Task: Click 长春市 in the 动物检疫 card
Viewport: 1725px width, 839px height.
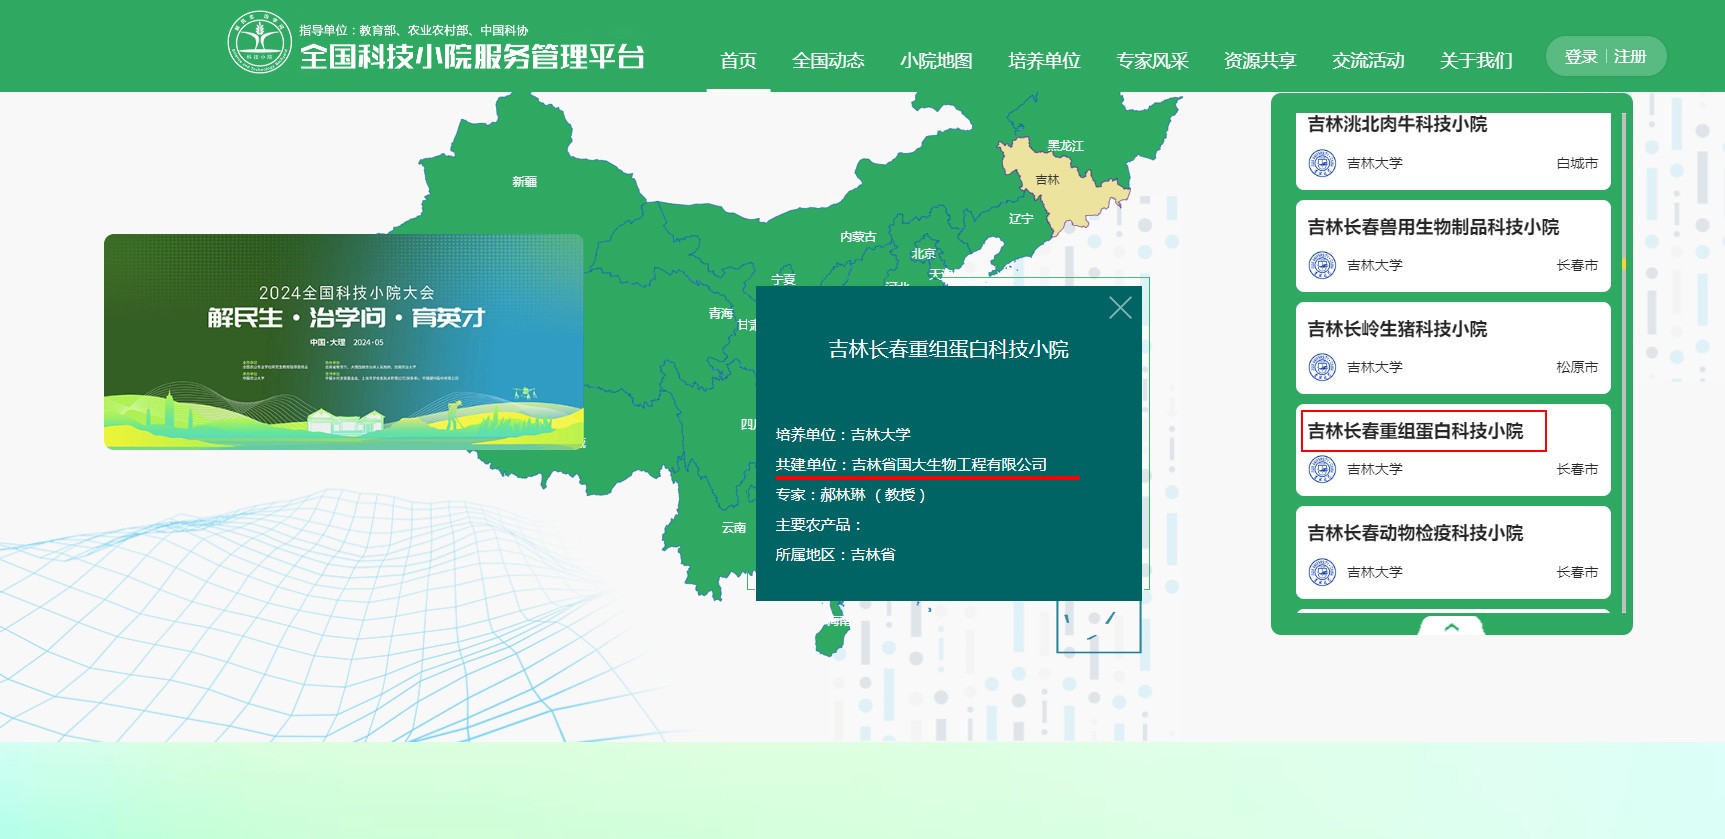Action: (1577, 572)
